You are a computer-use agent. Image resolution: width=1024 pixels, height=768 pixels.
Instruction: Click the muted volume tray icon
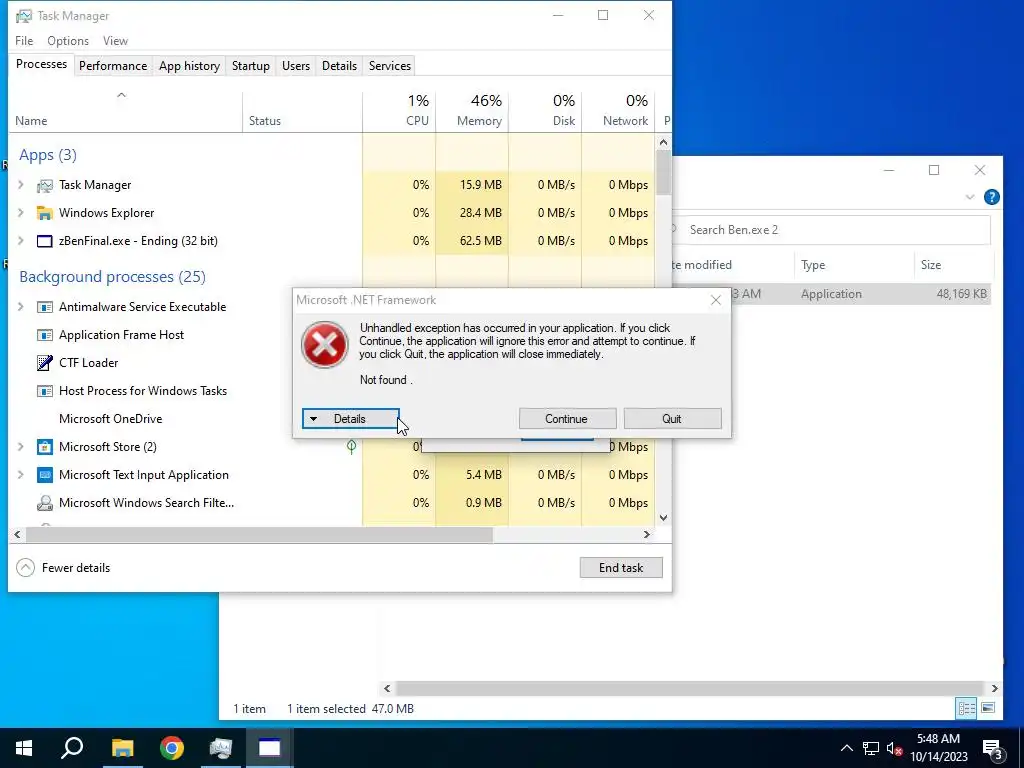click(895, 748)
